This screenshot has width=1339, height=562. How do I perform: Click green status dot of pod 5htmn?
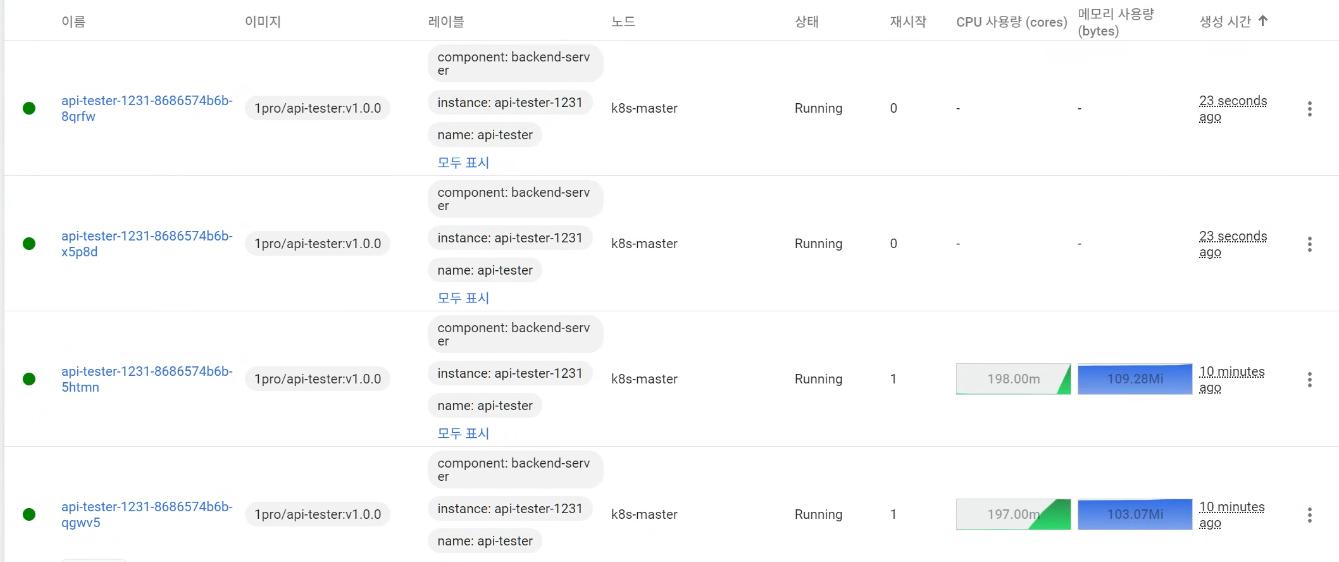(29, 379)
